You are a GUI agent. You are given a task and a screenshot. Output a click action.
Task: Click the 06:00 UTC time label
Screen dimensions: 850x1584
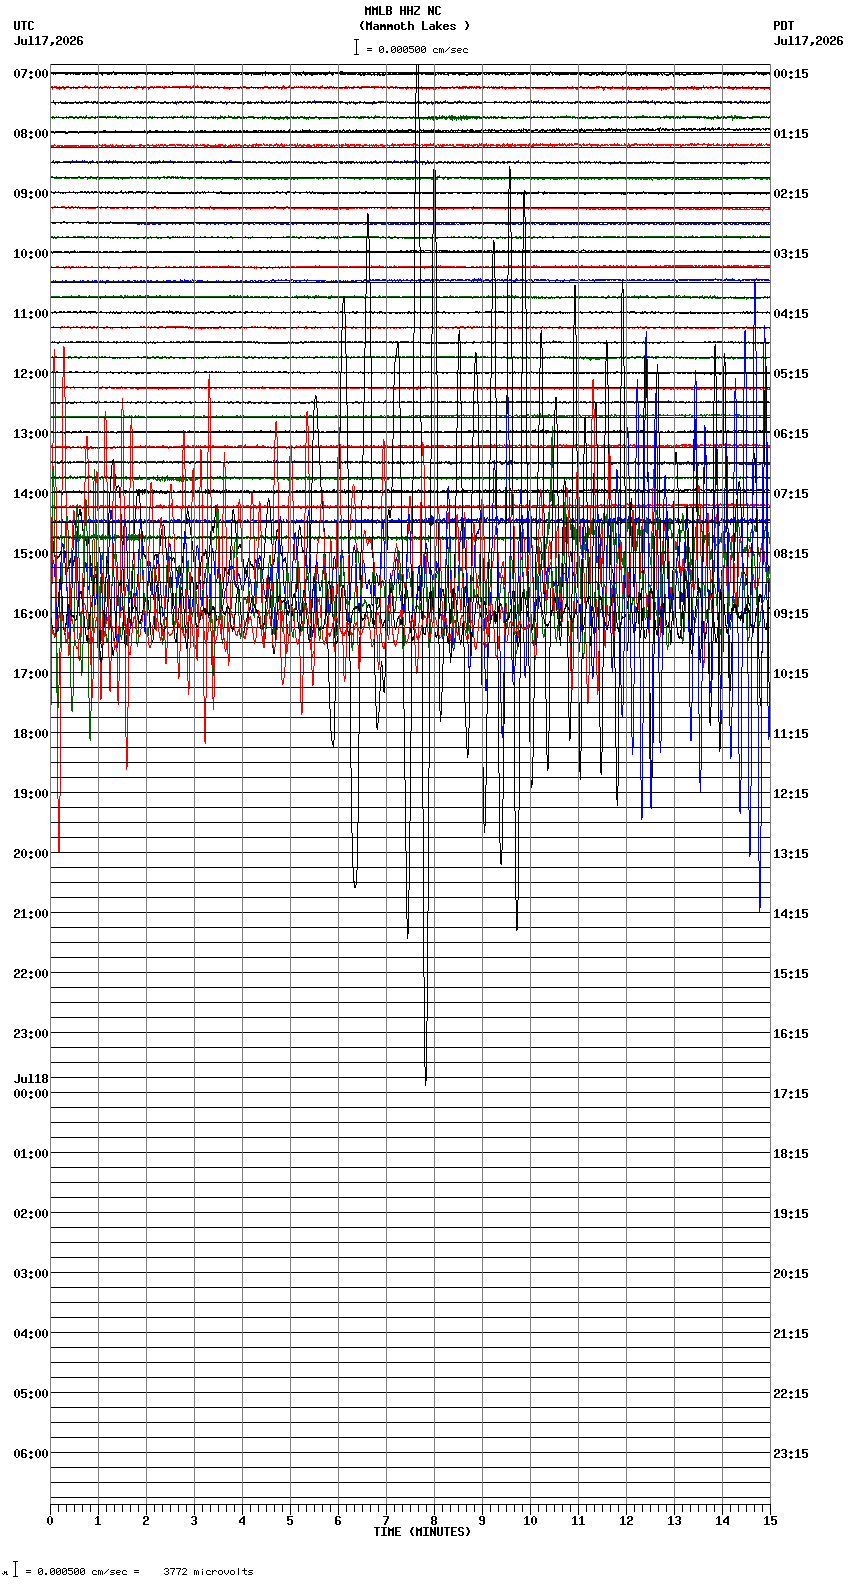pos(31,1454)
